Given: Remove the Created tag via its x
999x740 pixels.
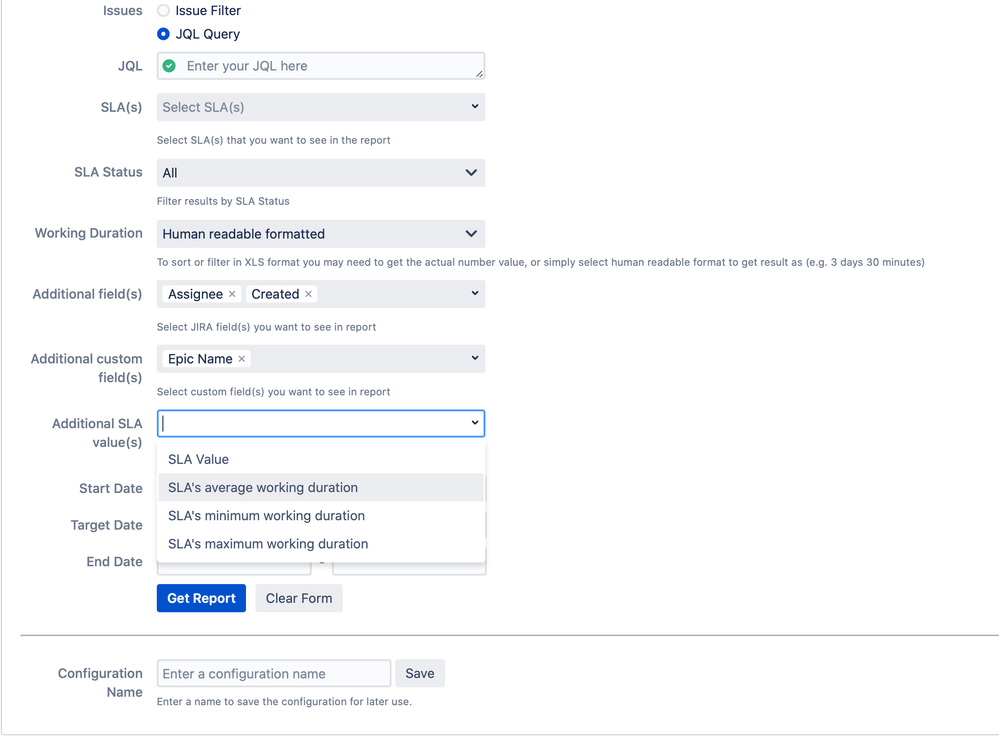Looking at the screenshot, I should (x=308, y=294).
